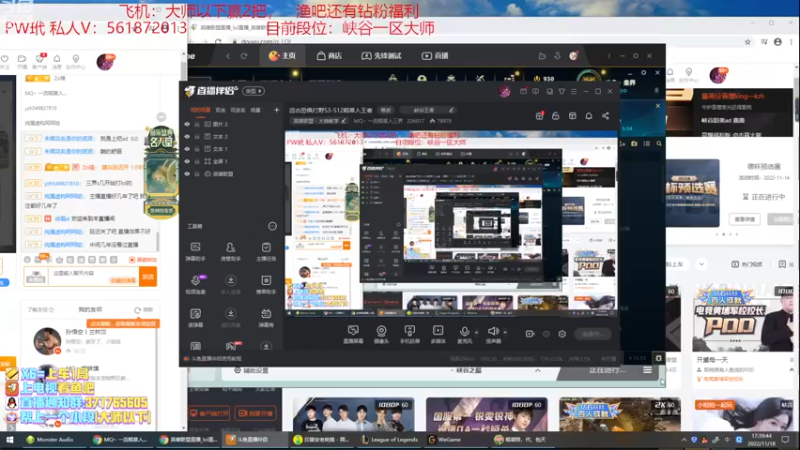The height and width of the screenshot is (450, 800).
Task: Add a screen capture source from bottom bar
Action: pyautogui.click(x=353, y=334)
